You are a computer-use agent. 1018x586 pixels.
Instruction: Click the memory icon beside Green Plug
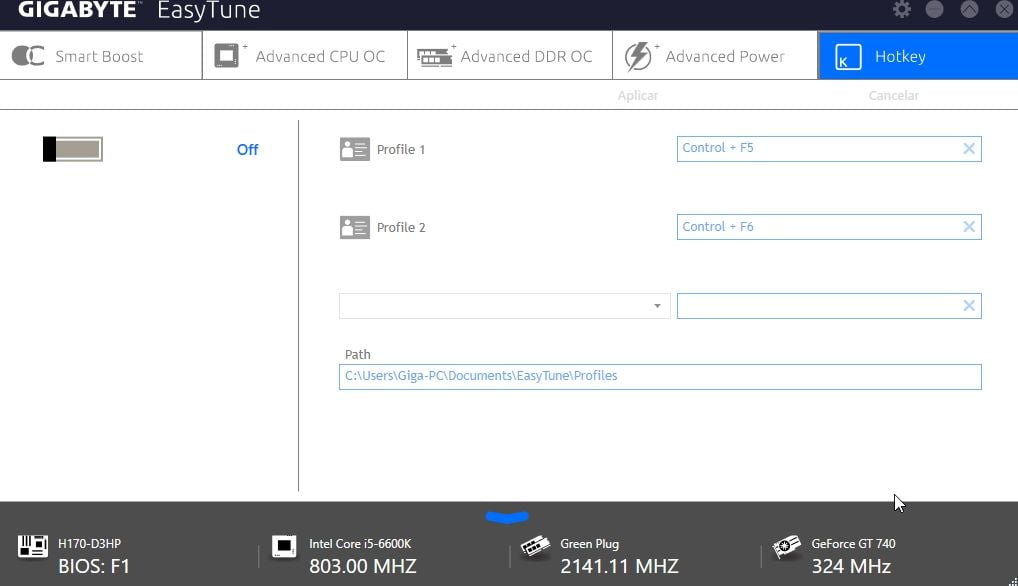tap(535, 546)
